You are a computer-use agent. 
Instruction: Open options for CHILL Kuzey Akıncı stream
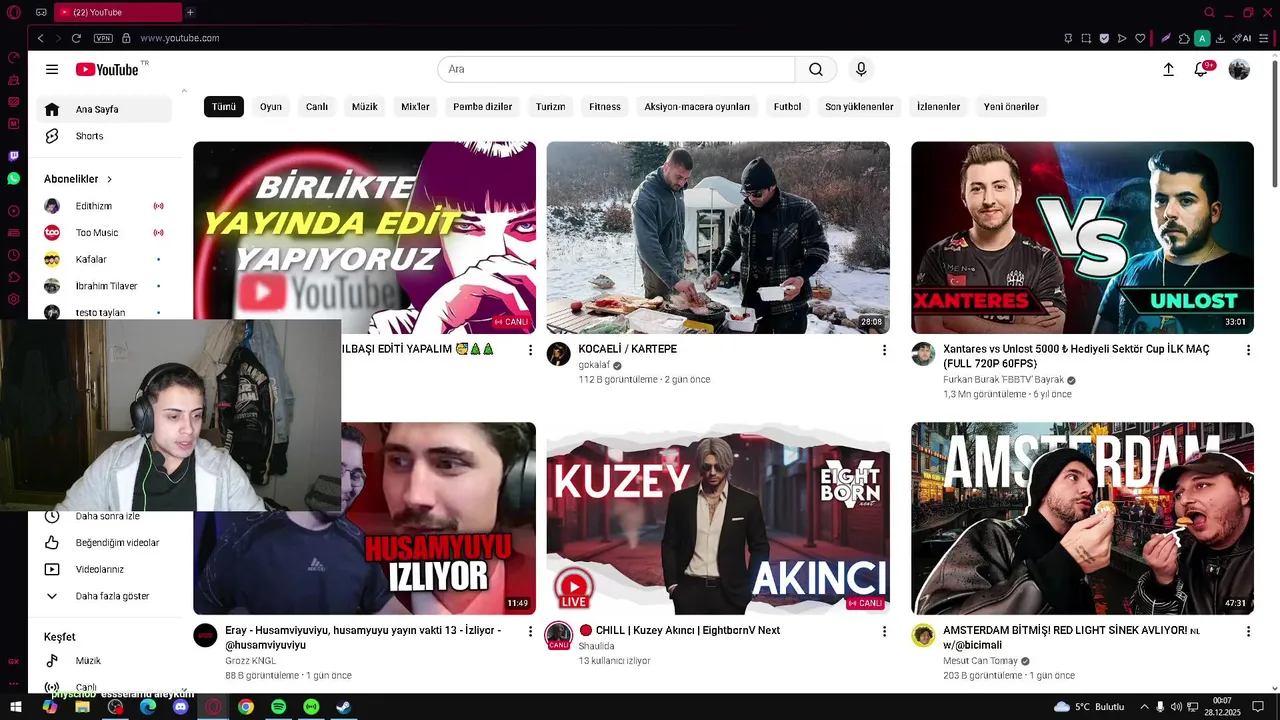click(883, 631)
